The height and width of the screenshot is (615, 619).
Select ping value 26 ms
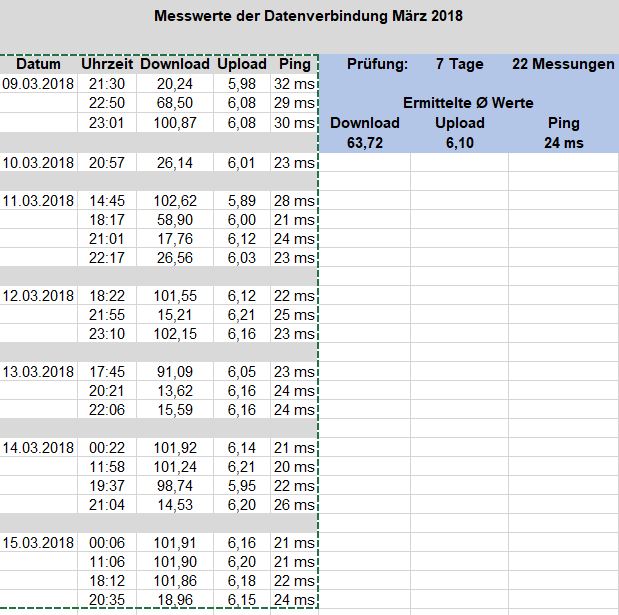[x=294, y=504]
